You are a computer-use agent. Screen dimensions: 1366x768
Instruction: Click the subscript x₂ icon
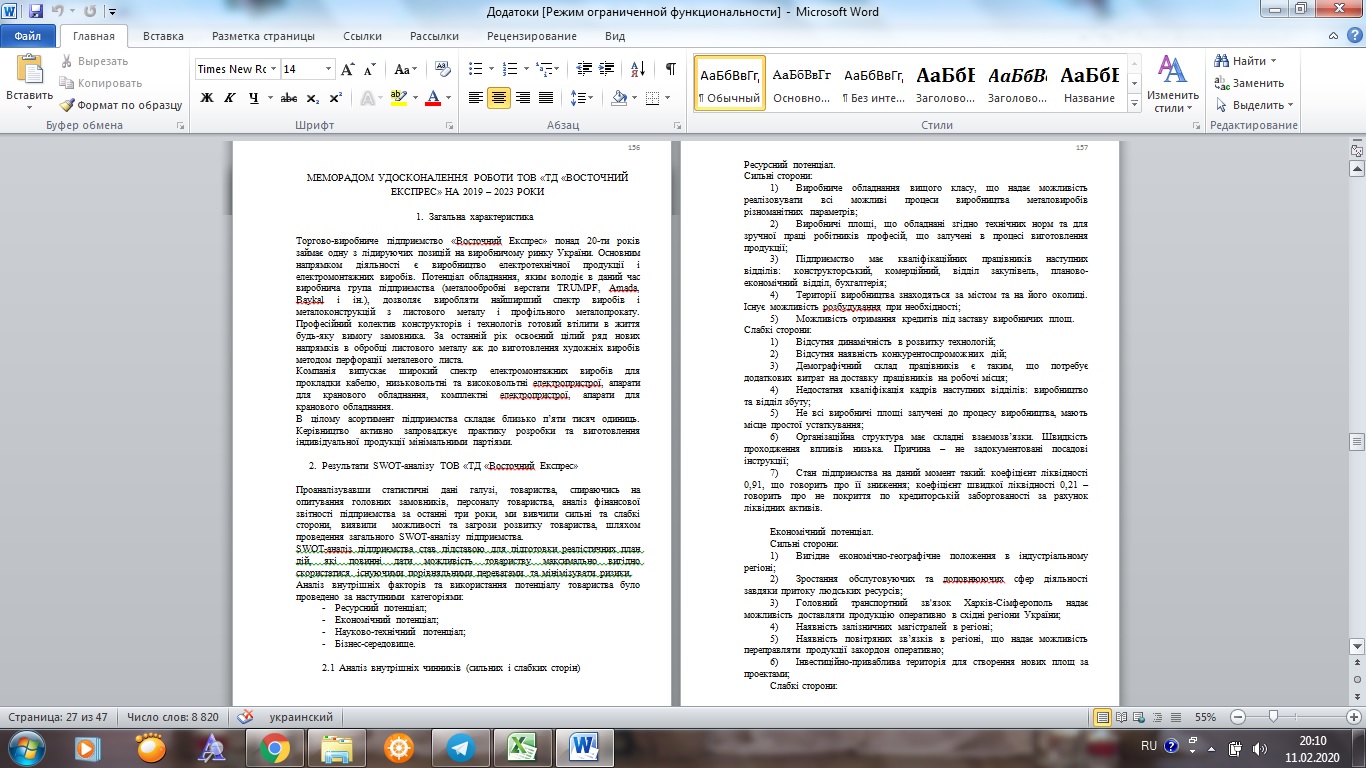(x=313, y=98)
